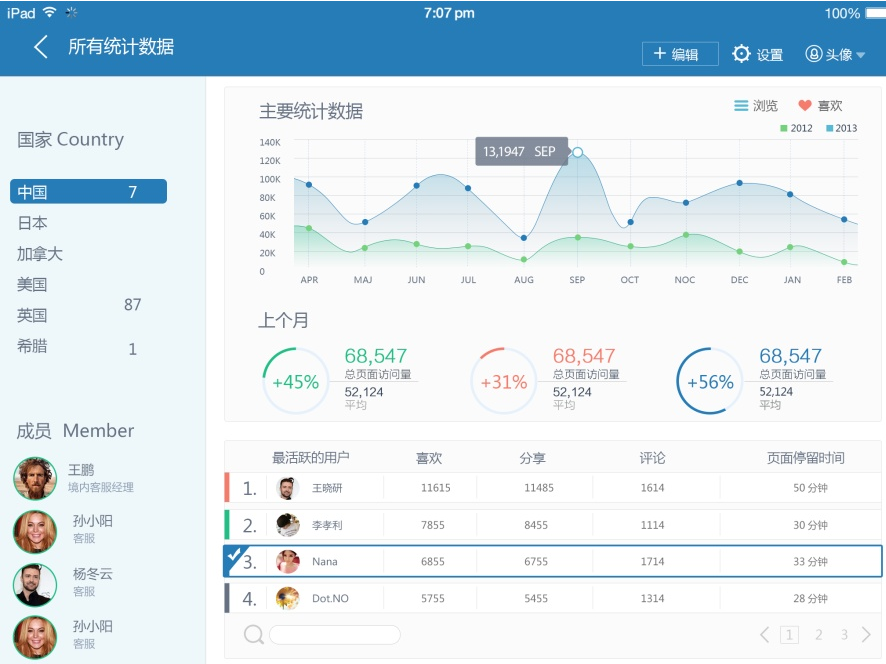Select 美国 in the country list

tap(31, 285)
